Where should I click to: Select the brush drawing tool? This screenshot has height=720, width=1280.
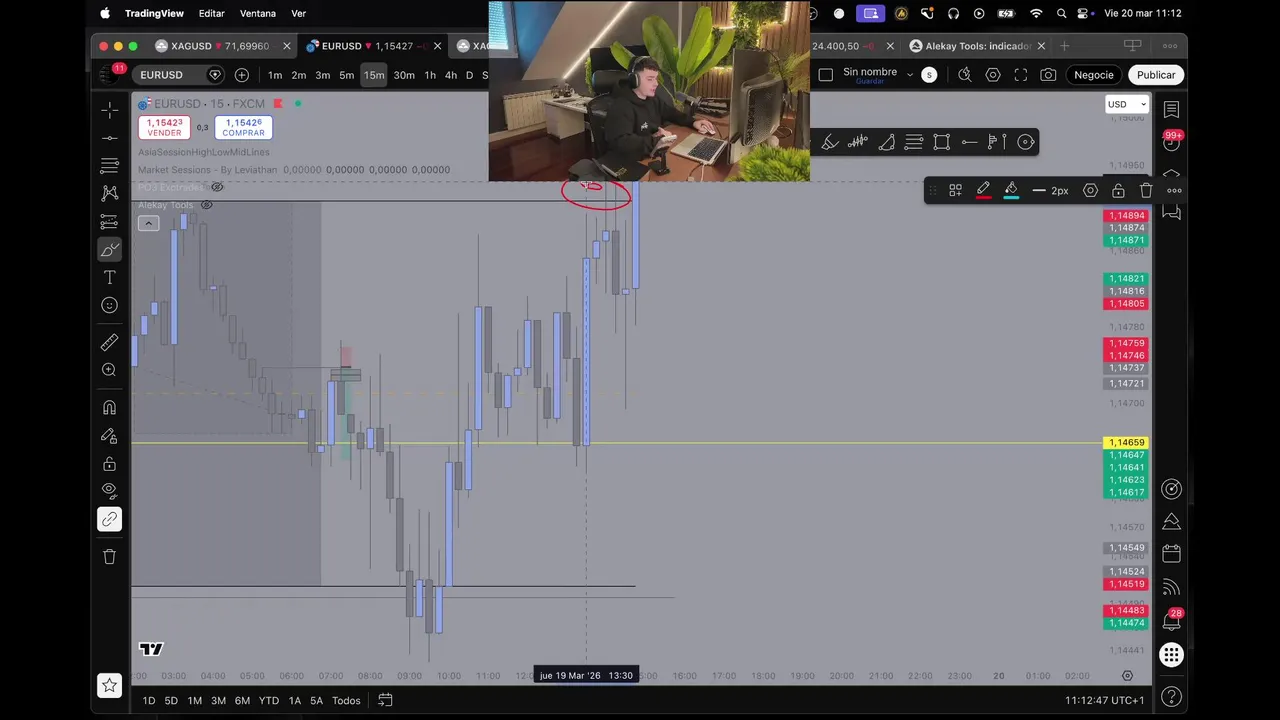[x=110, y=249]
